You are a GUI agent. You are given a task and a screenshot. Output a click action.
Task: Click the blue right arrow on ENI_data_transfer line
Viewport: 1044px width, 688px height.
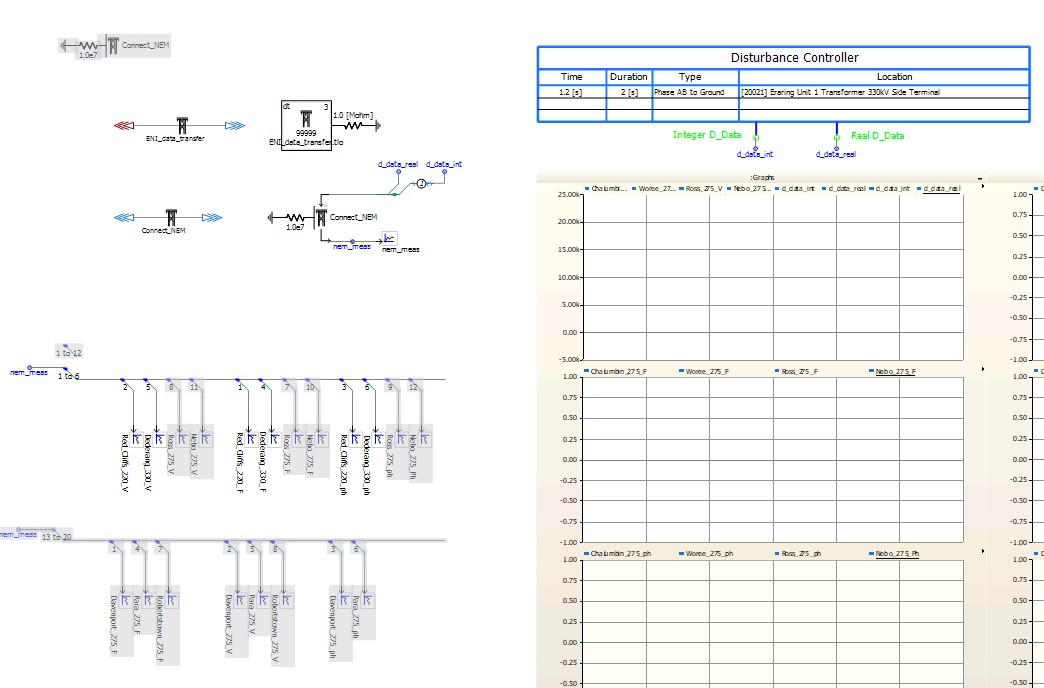pyautogui.click(x=234, y=125)
